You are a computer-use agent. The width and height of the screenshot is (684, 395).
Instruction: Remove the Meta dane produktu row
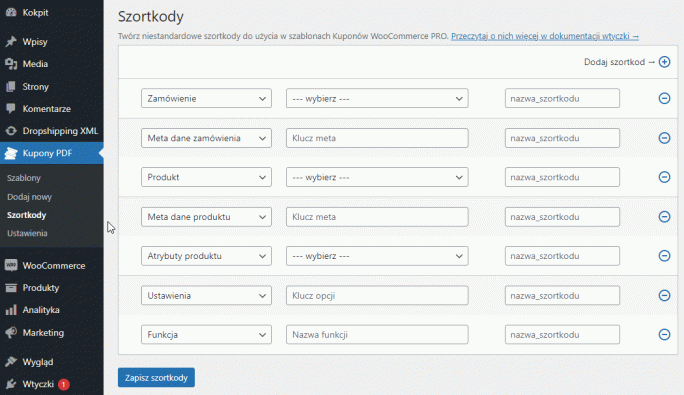(x=664, y=216)
